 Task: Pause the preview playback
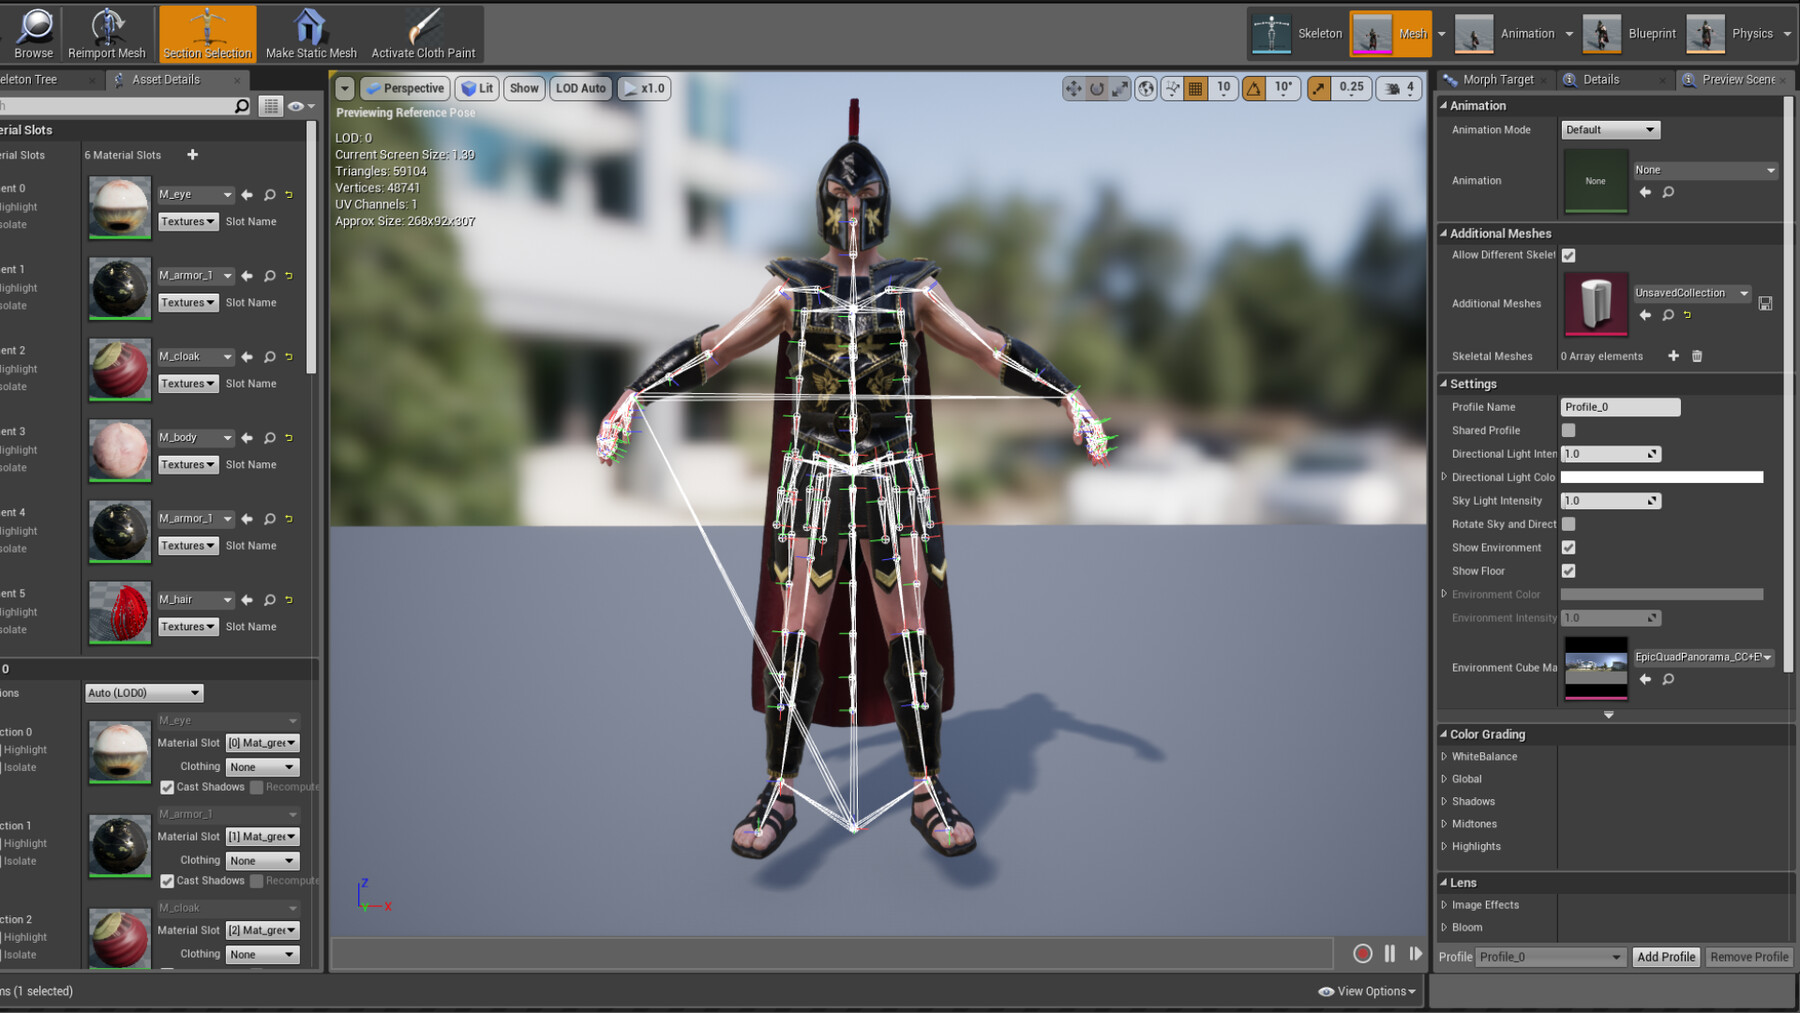[x=1389, y=954]
